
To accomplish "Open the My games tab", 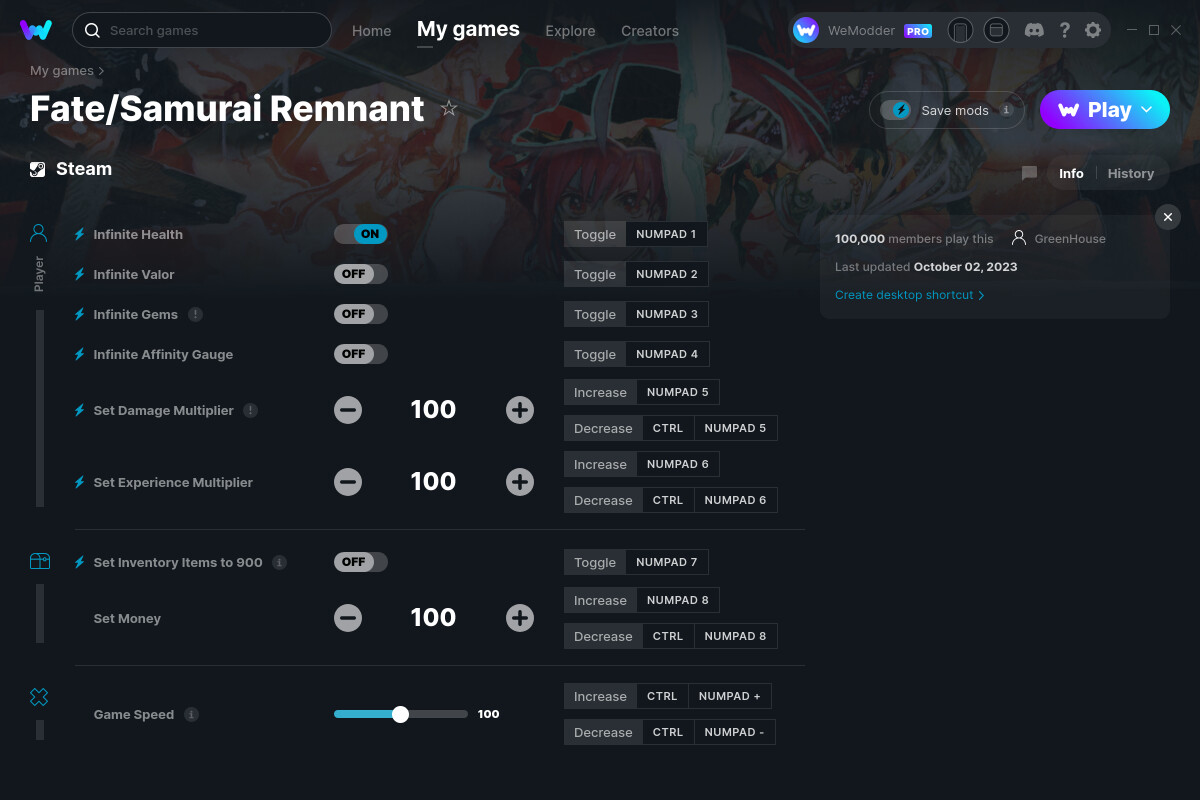I will (468, 29).
